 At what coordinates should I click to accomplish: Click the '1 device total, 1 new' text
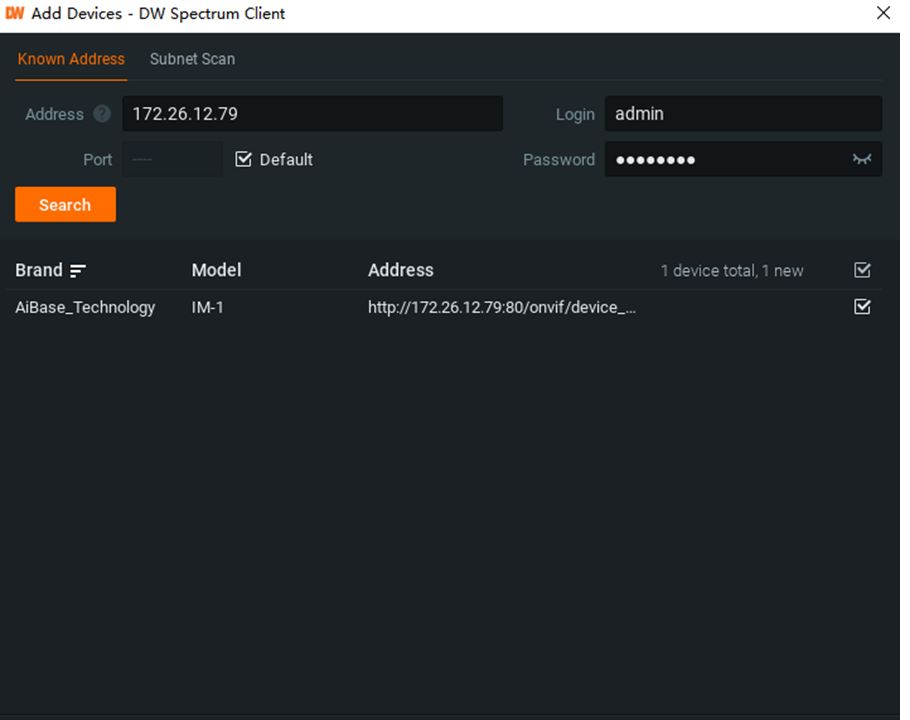(732, 271)
